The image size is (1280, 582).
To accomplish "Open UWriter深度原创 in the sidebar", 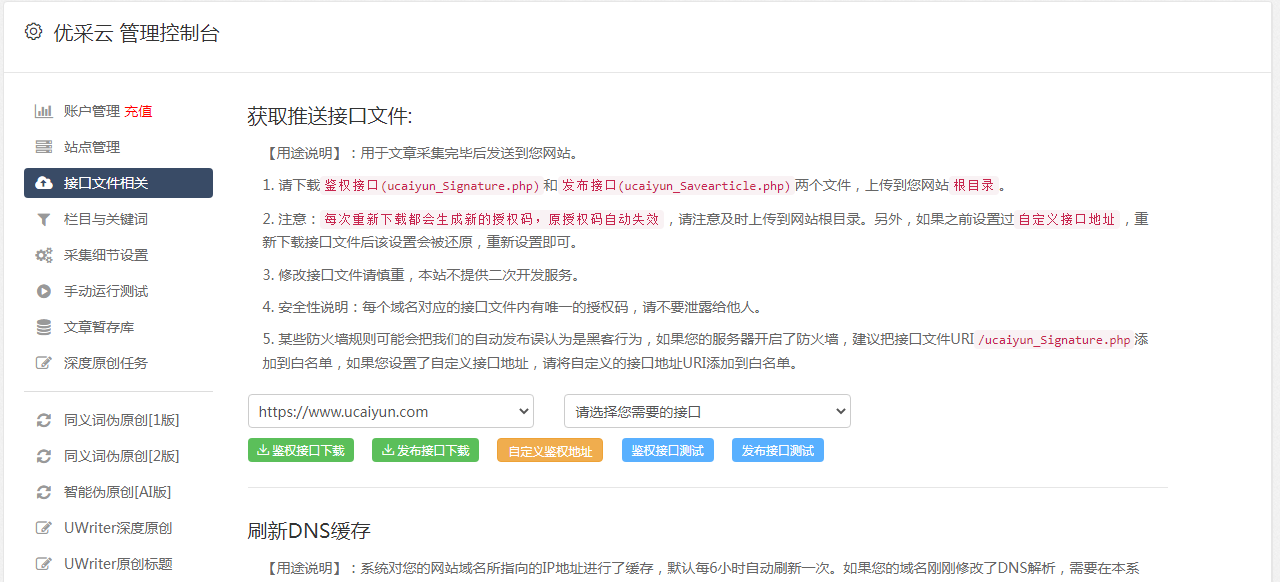I will point(118,528).
